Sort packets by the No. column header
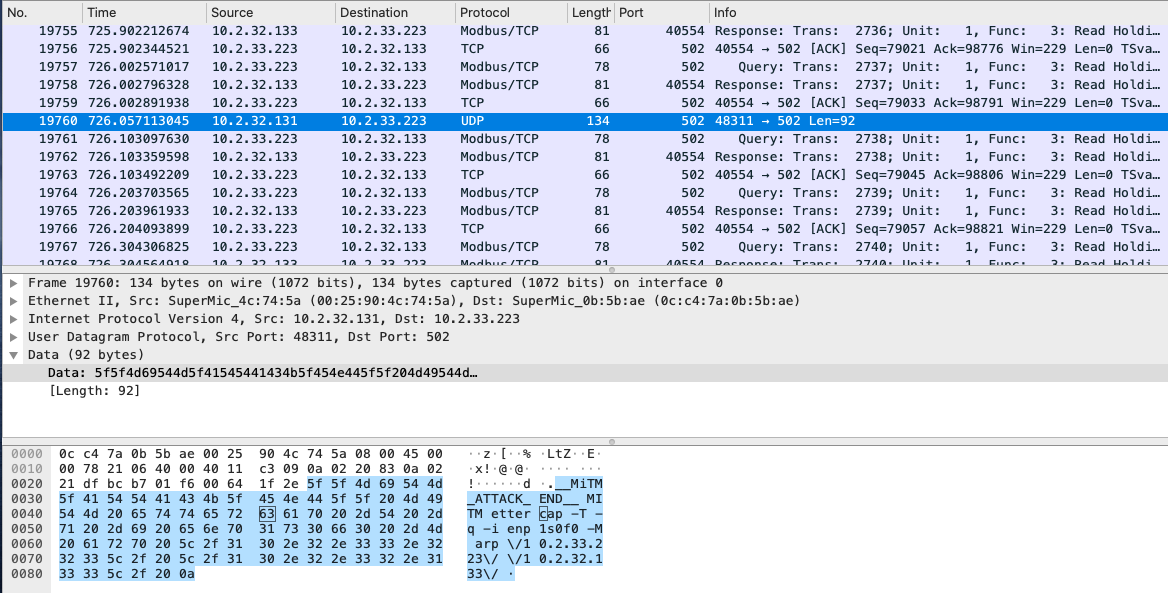This screenshot has width=1168, height=593. (42, 13)
